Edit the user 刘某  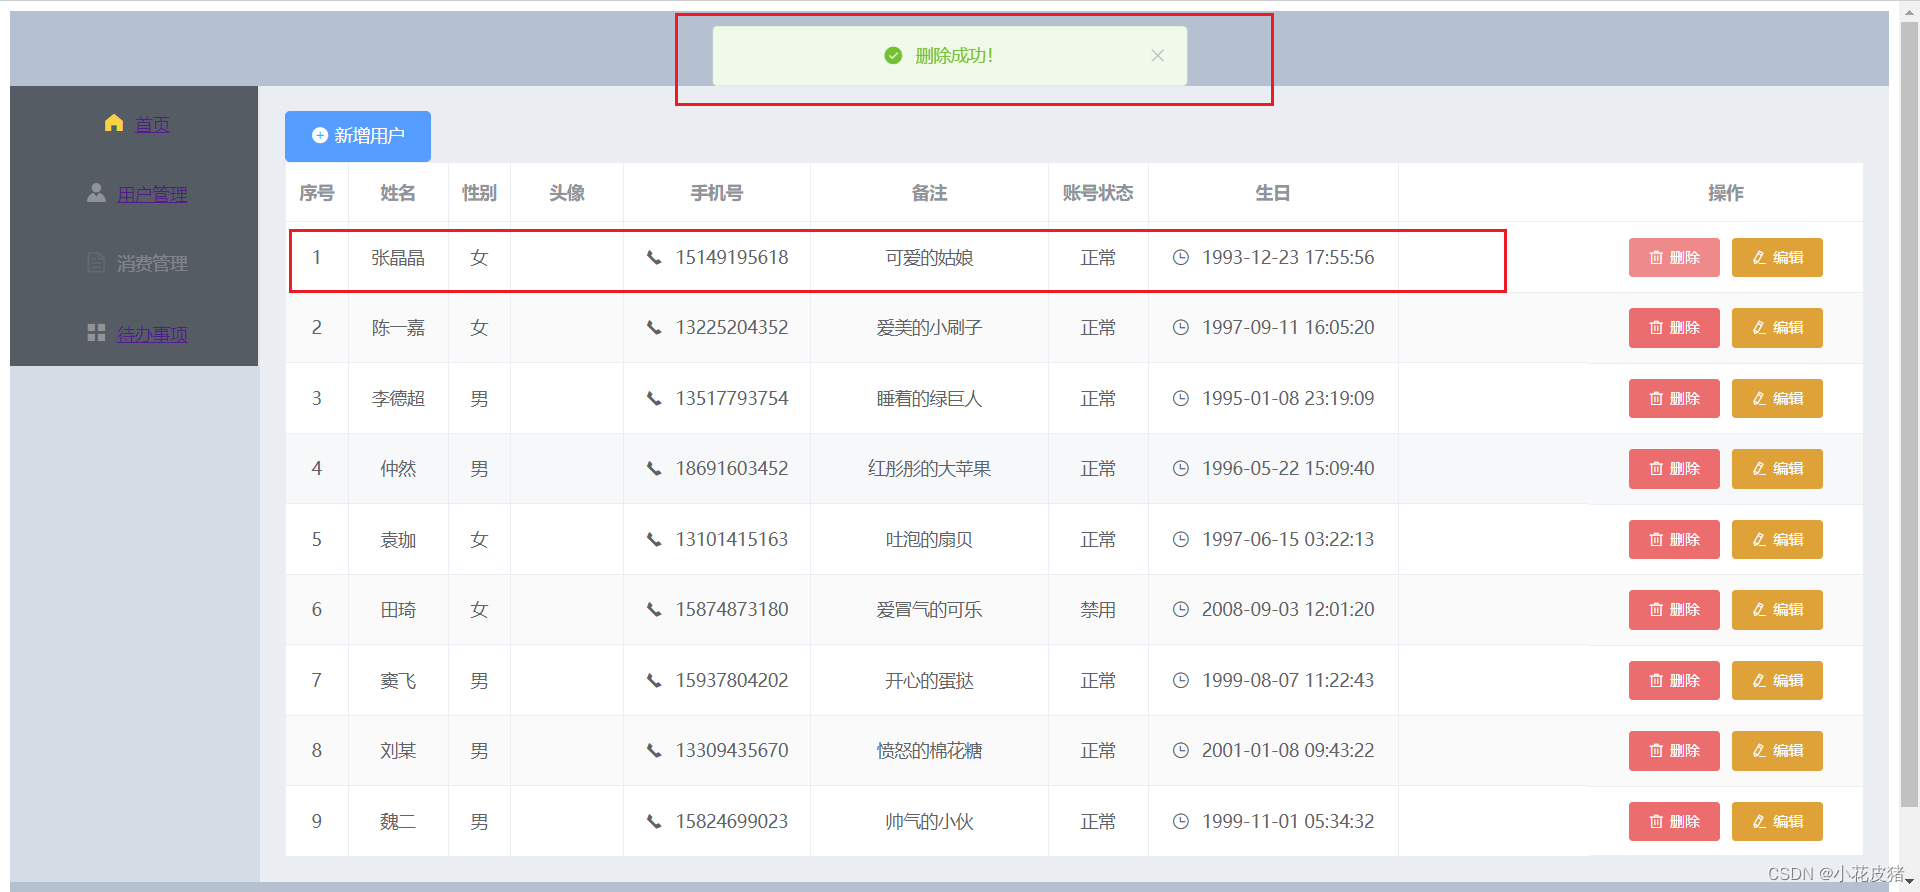click(x=1777, y=751)
